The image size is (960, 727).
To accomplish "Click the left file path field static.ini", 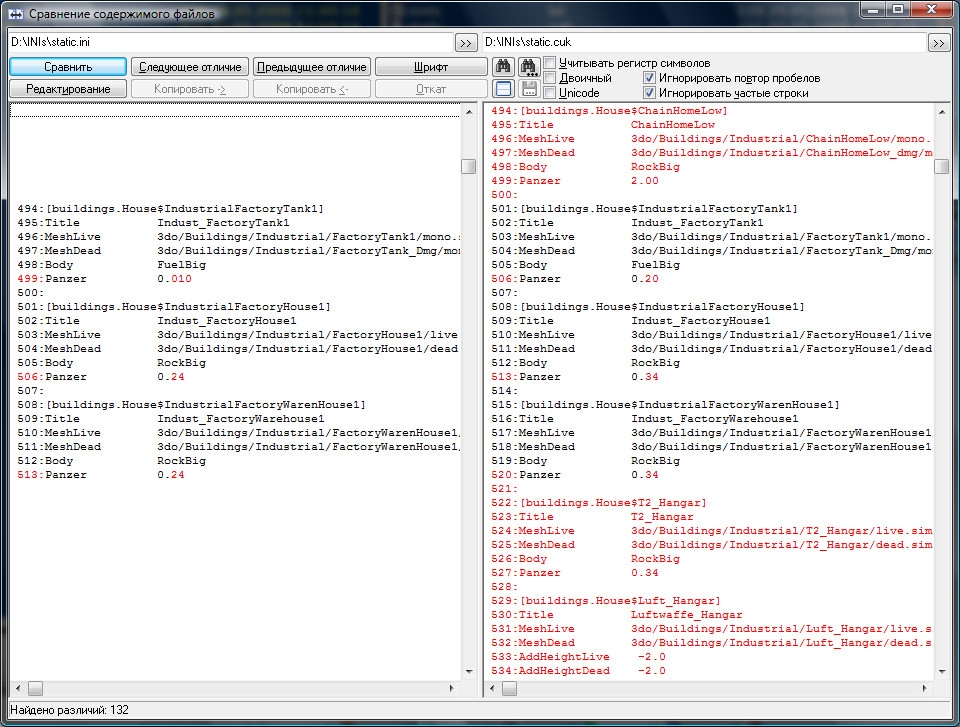I will click(231, 42).
